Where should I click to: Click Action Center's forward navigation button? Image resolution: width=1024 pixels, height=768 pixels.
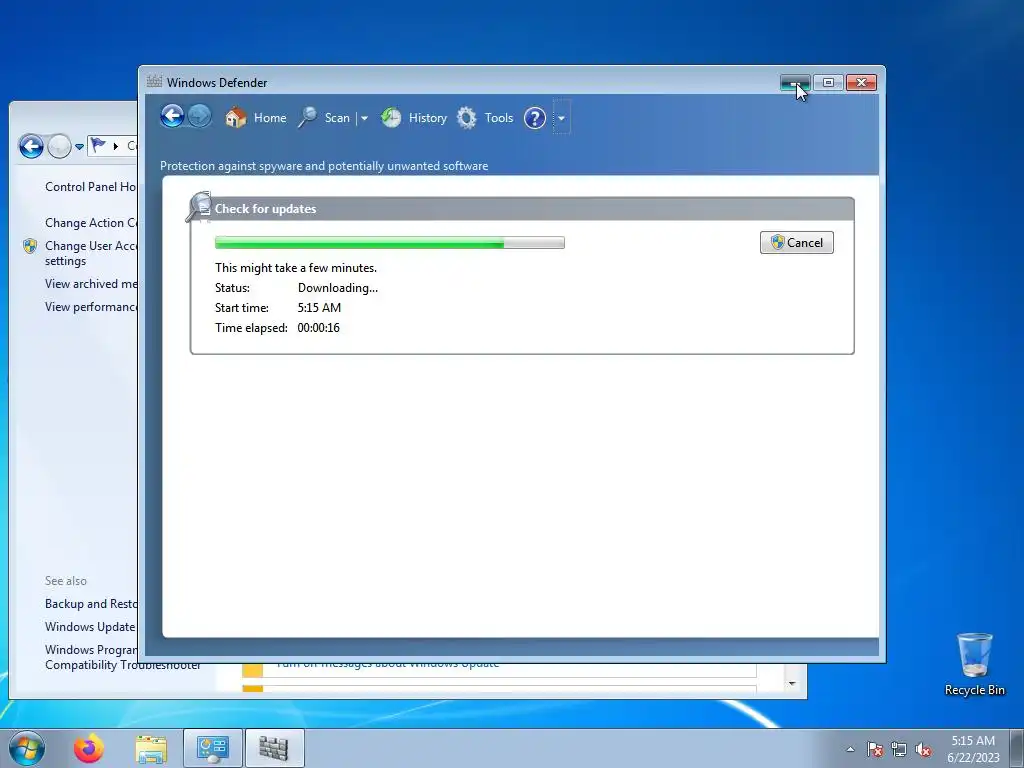[x=59, y=146]
